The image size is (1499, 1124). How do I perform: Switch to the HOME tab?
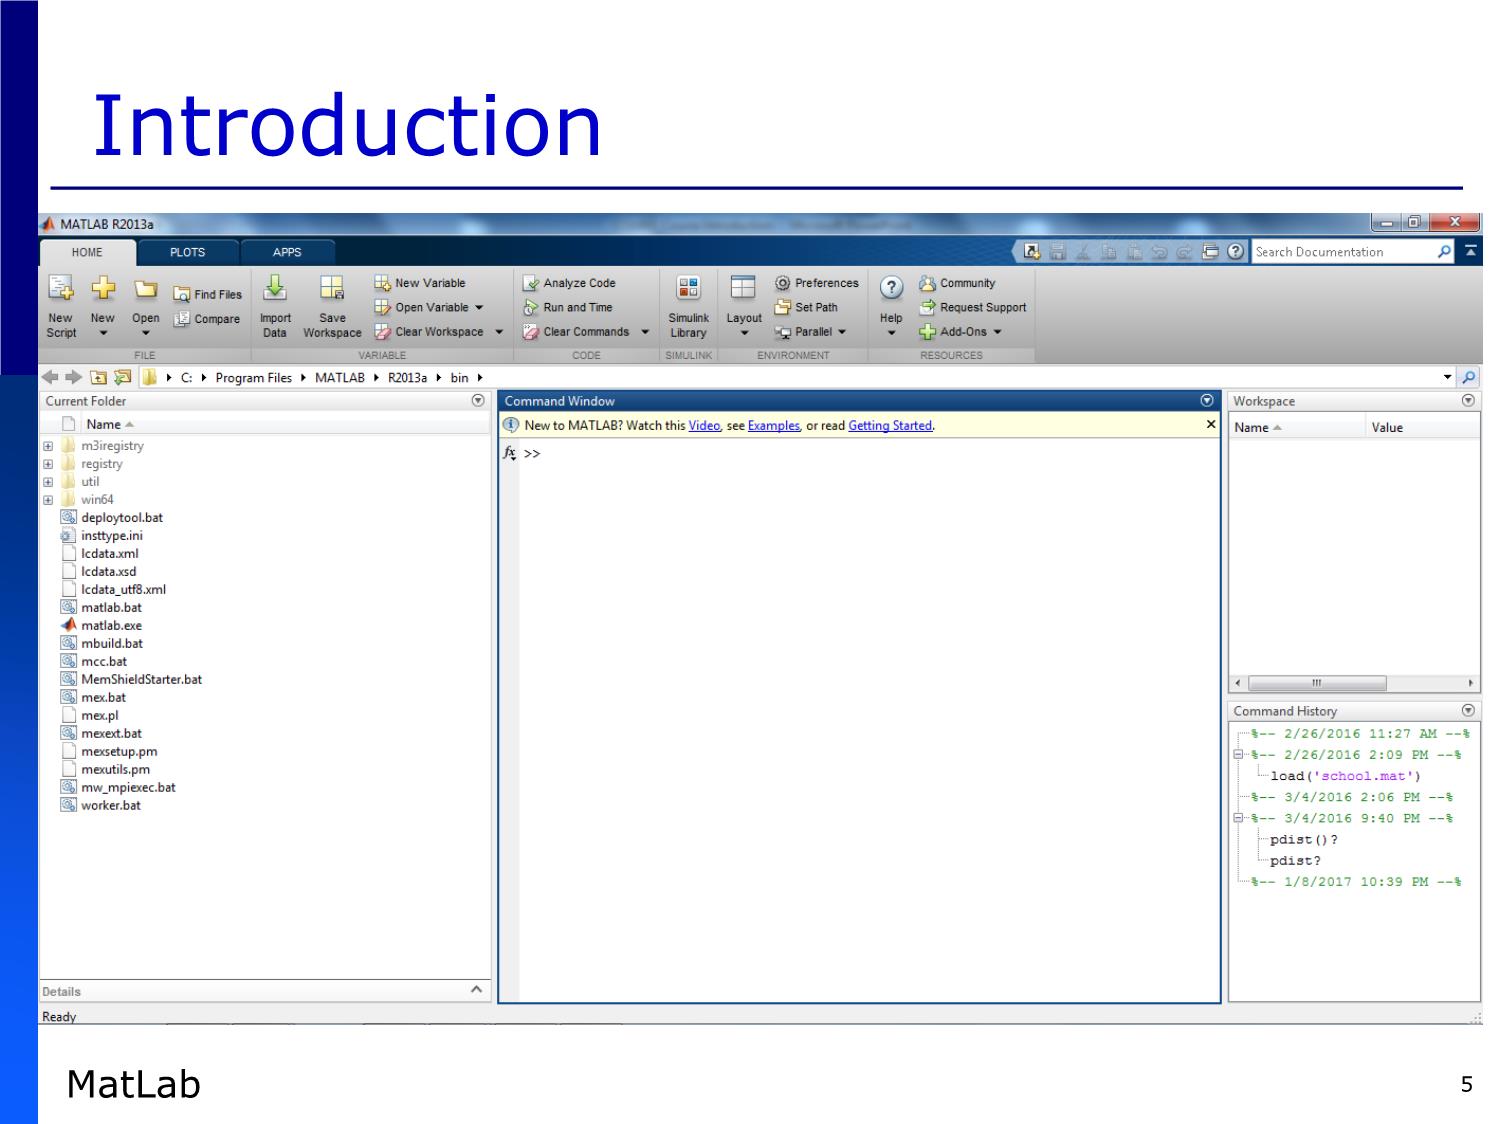87,252
